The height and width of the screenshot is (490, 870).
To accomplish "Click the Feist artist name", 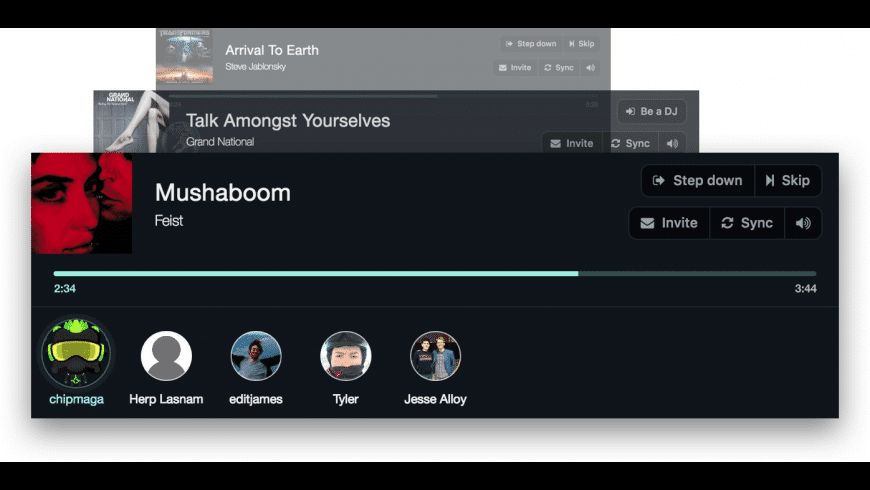I will [x=169, y=221].
